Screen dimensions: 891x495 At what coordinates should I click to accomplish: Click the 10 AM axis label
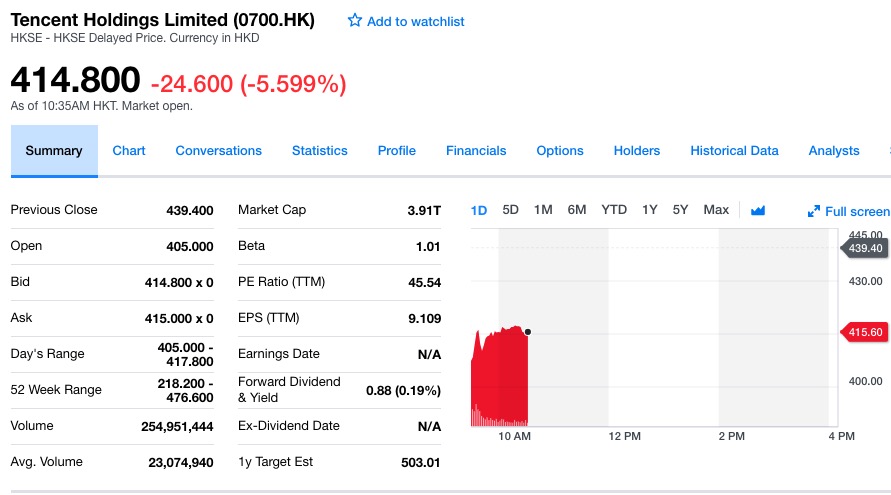pyautogui.click(x=514, y=436)
